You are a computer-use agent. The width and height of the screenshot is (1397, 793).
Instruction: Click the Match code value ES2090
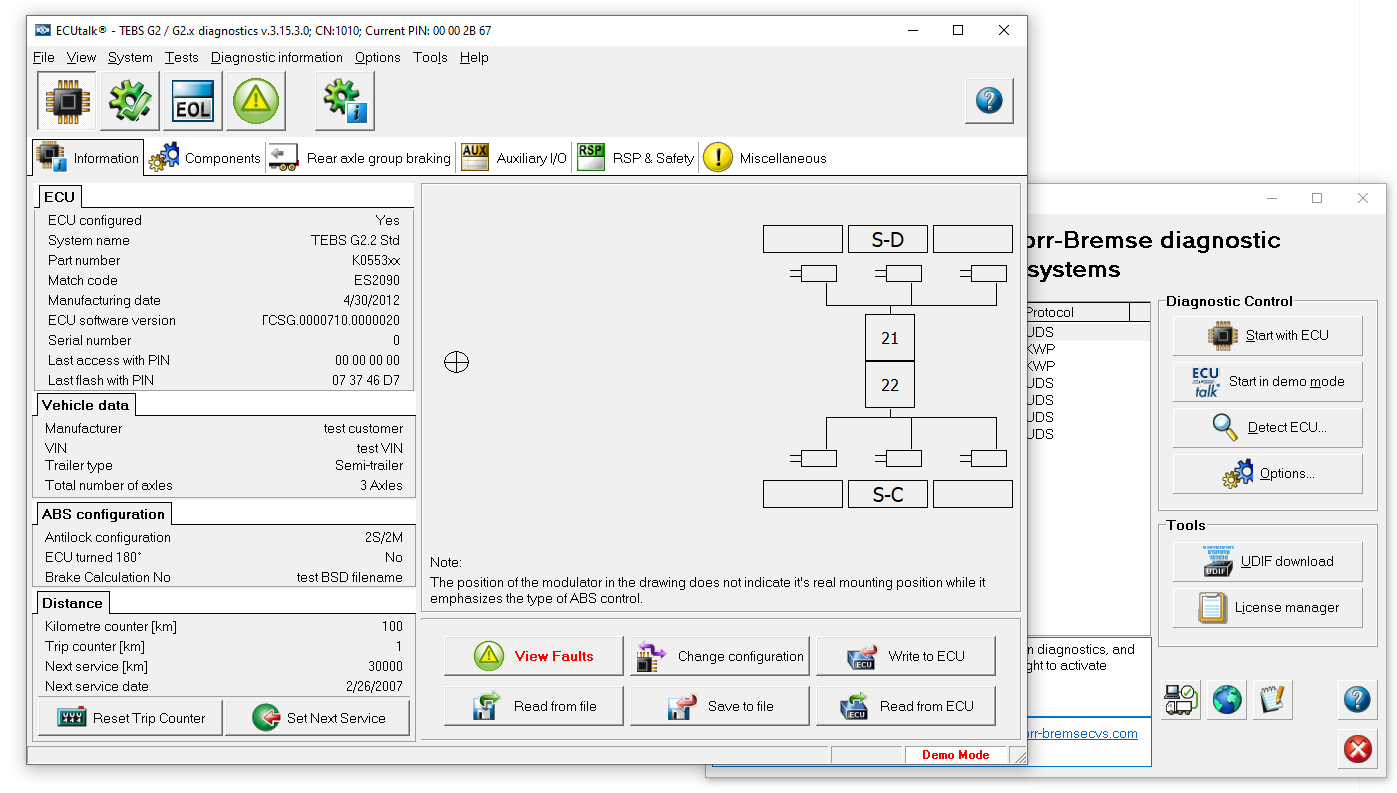point(376,280)
